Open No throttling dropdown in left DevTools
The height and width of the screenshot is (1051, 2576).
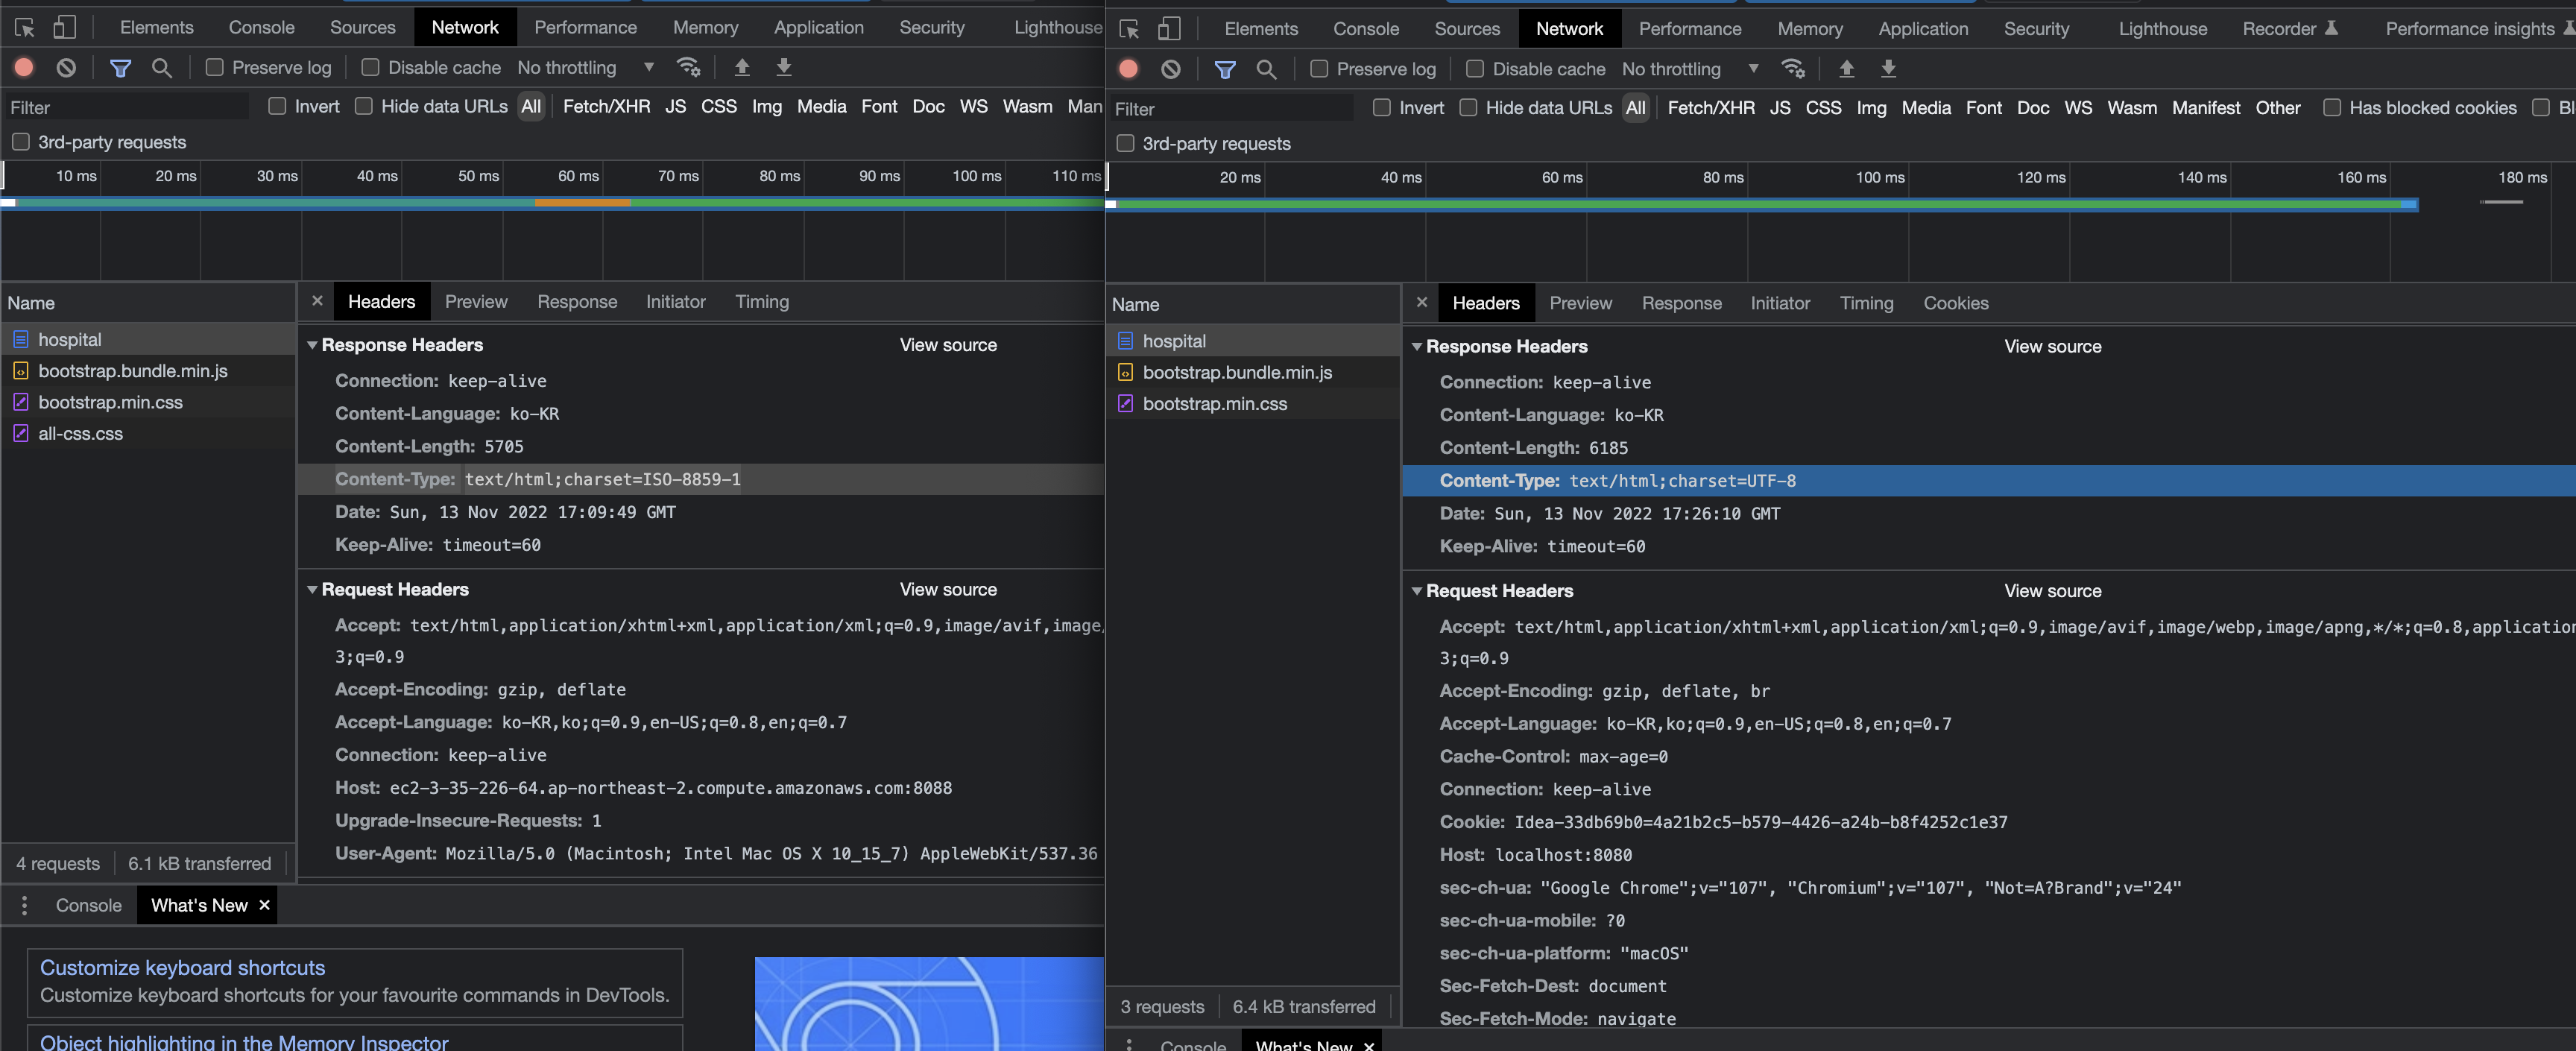tap(586, 67)
